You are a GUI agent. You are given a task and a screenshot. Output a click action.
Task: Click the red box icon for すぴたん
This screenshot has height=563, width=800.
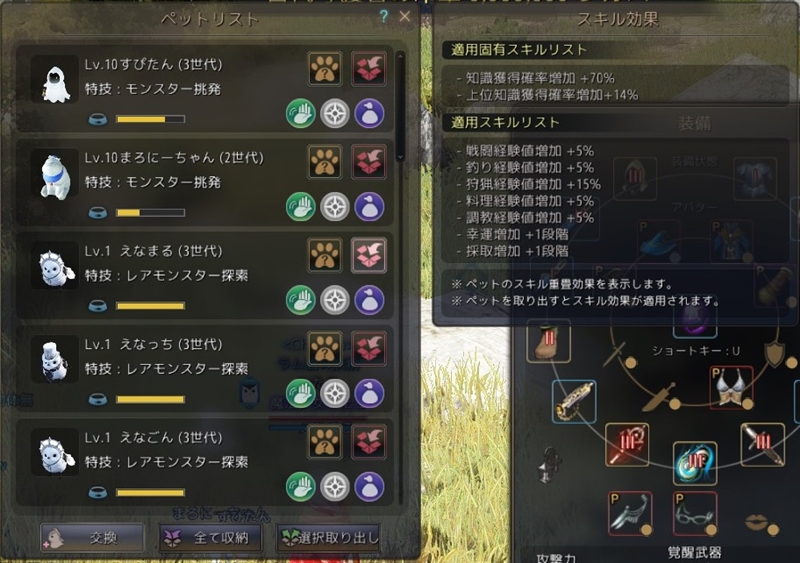click(x=368, y=68)
